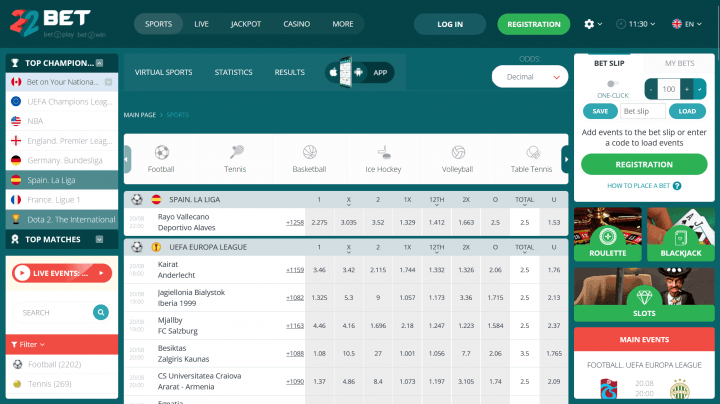
Task: Open the Roulette casino tile
Action: (608, 234)
